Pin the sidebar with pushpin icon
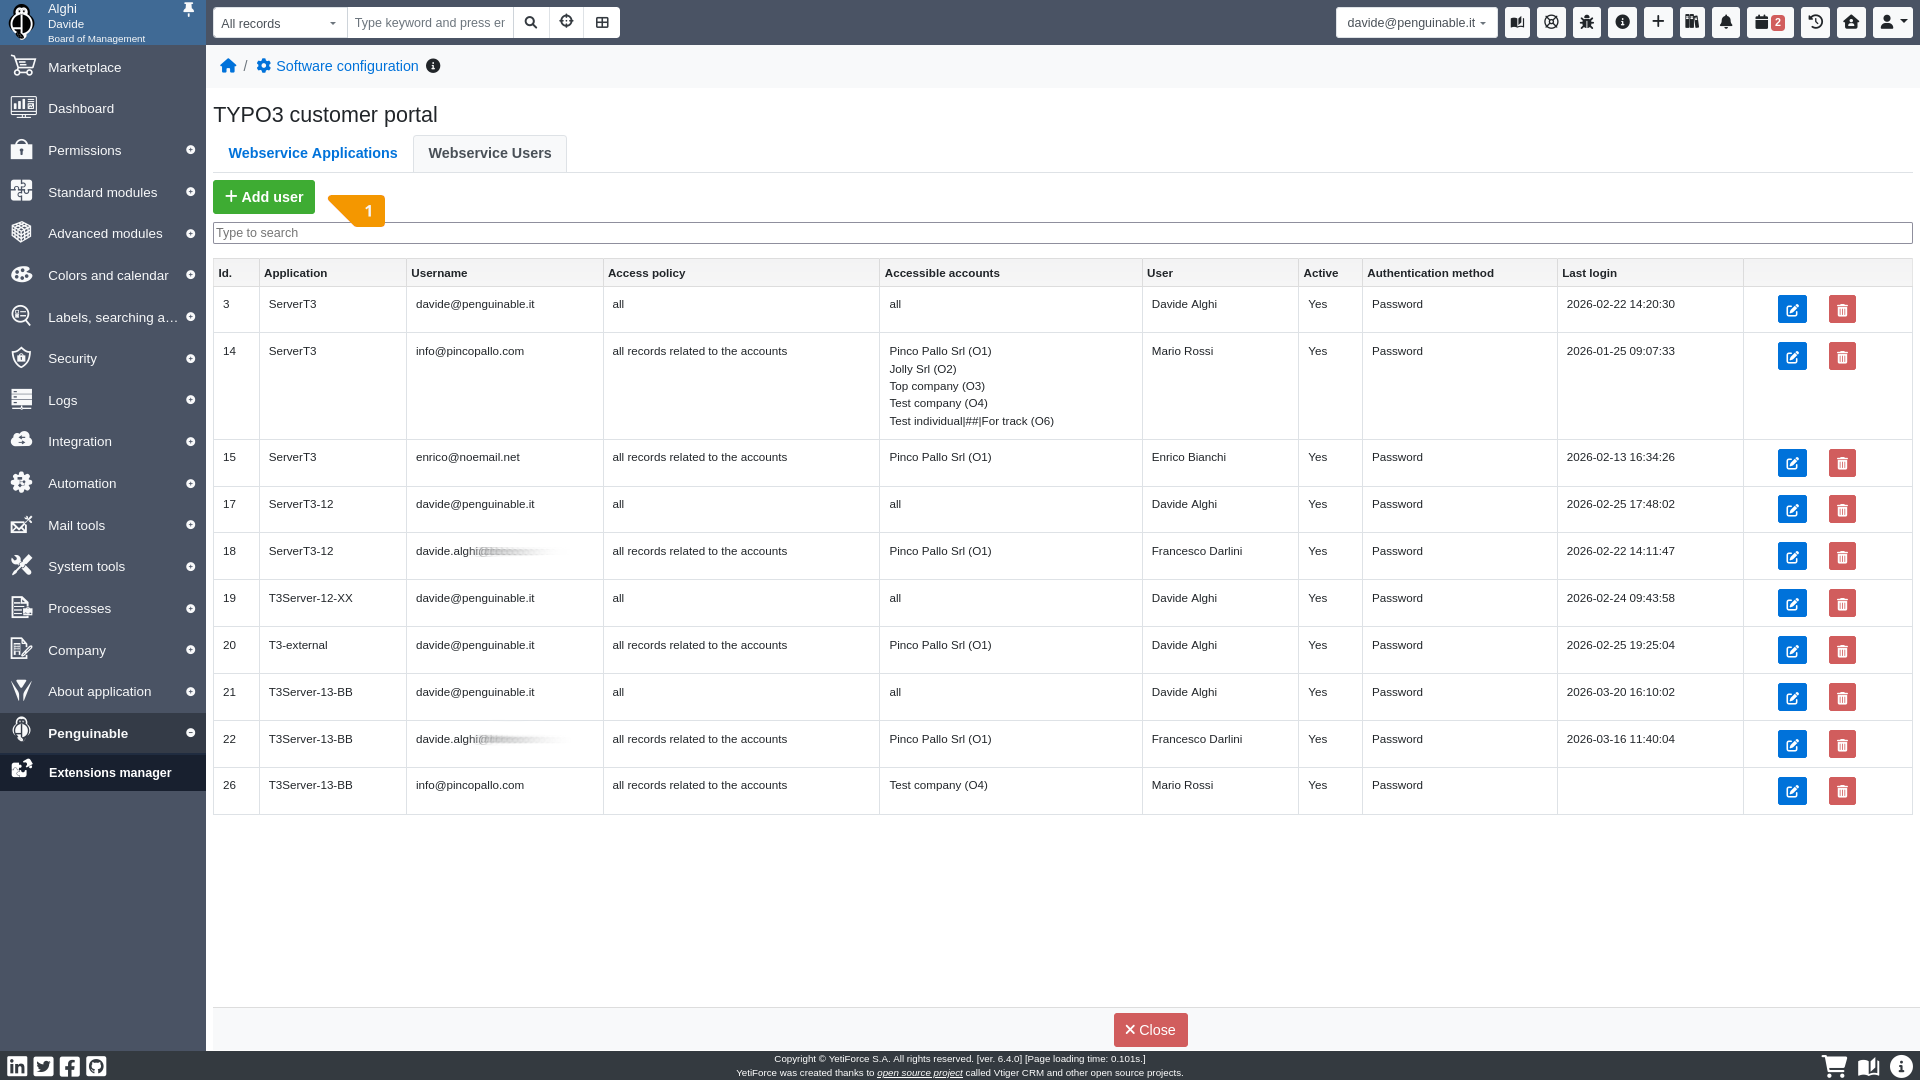The height and width of the screenshot is (1080, 1920). tap(188, 10)
